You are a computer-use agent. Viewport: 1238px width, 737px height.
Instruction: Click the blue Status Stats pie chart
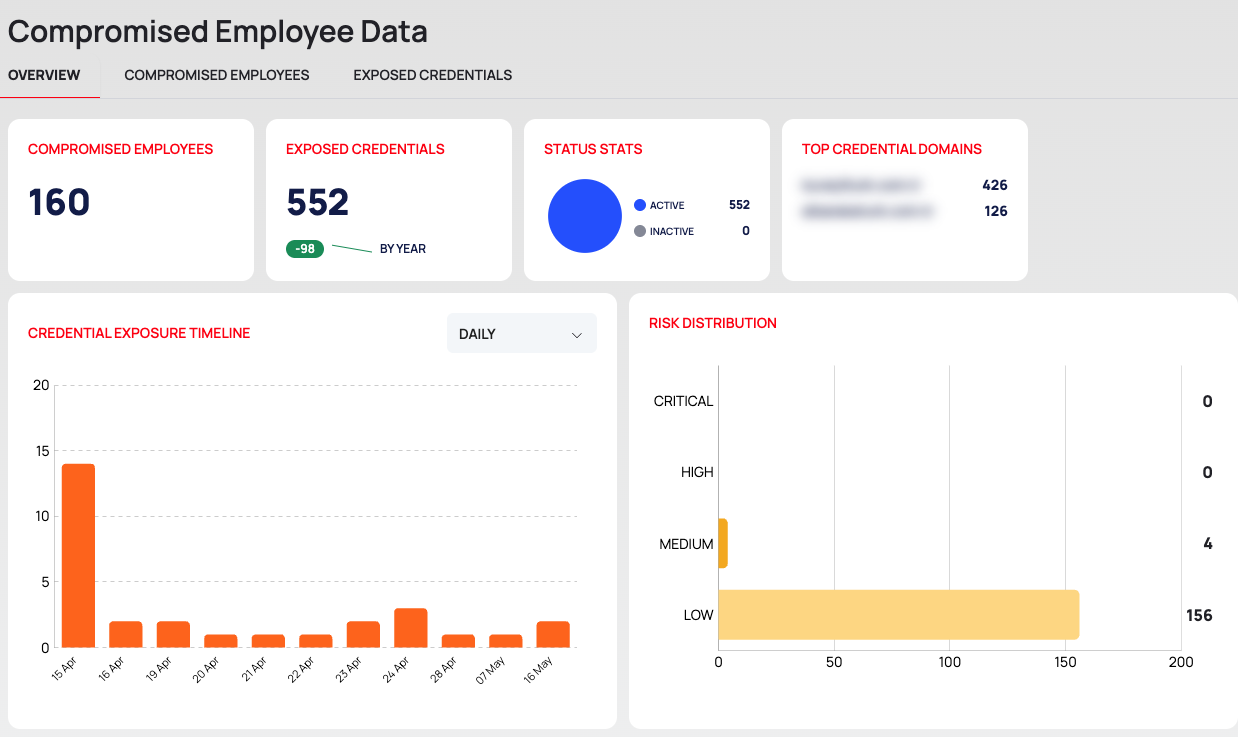click(x=585, y=216)
